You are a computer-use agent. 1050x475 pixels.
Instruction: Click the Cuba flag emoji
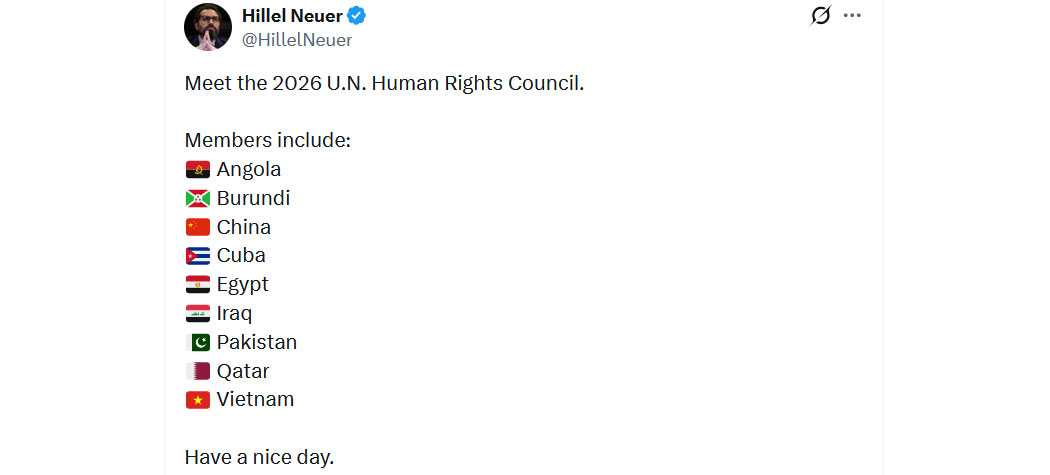198,256
